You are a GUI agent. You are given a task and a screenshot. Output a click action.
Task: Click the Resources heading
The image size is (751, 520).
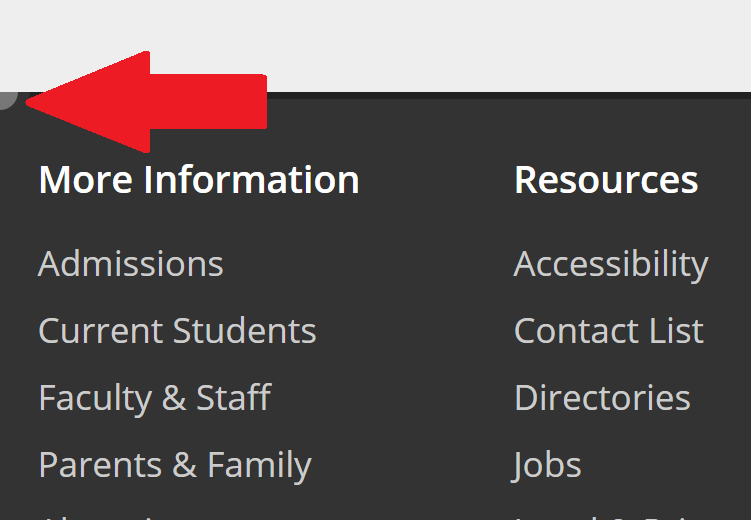click(x=605, y=180)
